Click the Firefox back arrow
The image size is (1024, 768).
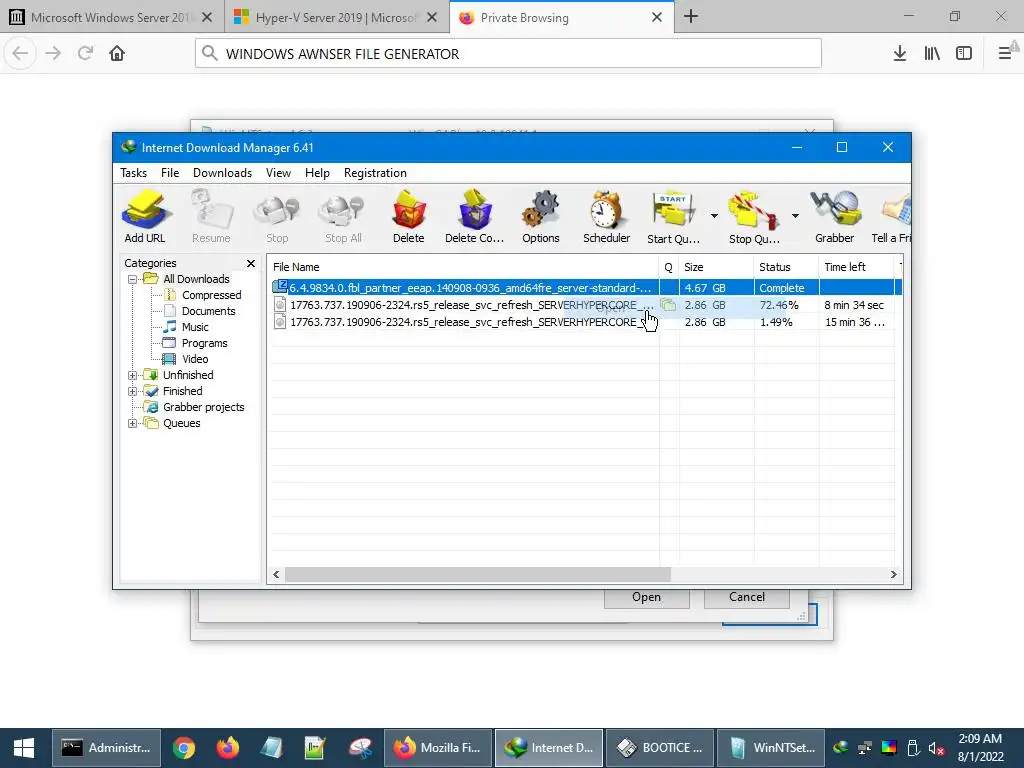coord(20,53)
